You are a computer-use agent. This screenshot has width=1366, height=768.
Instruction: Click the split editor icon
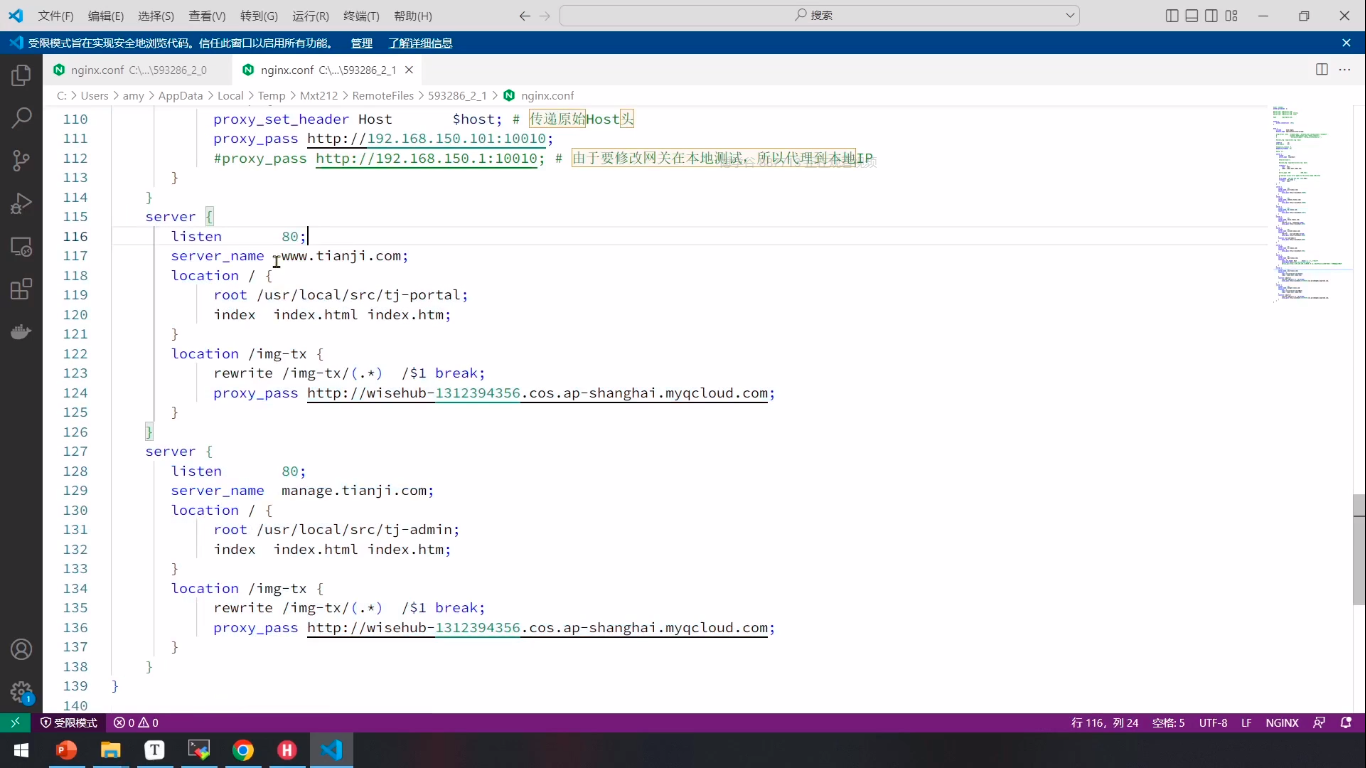[x=1322, y=70]
